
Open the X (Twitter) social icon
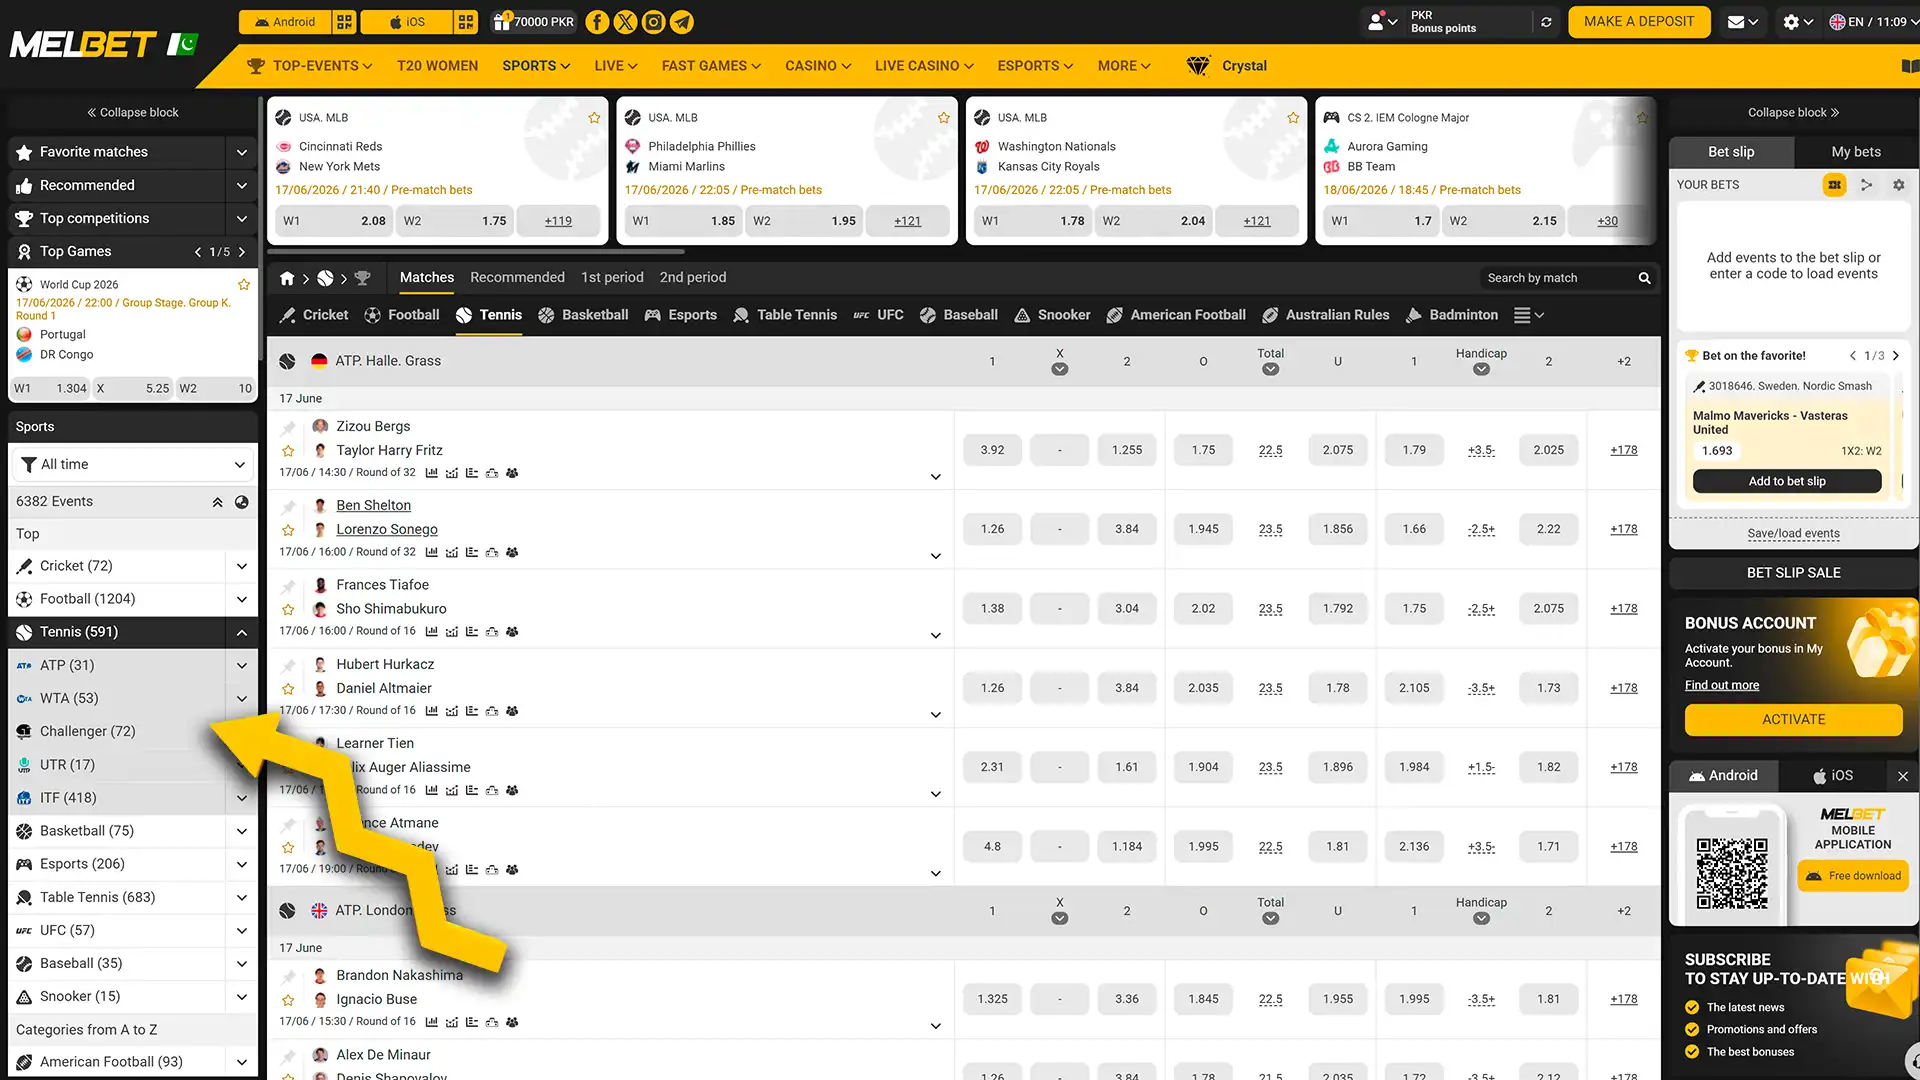click(625, 22)
